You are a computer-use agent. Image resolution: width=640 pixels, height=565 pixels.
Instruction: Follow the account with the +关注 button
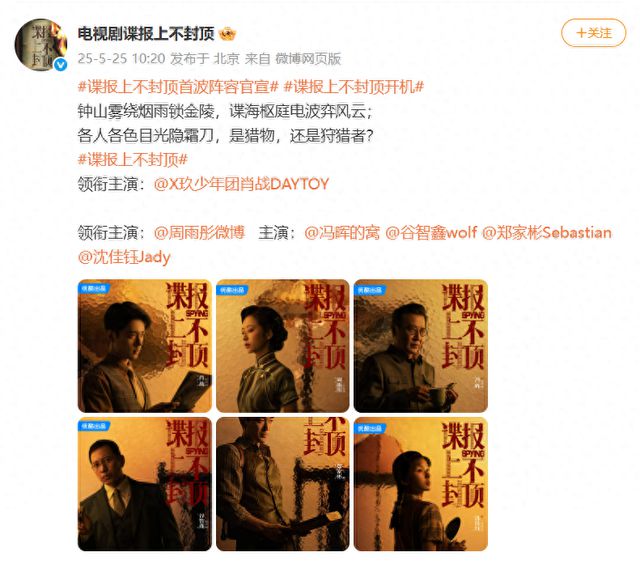pyautogui.click(x=593, y=33)
